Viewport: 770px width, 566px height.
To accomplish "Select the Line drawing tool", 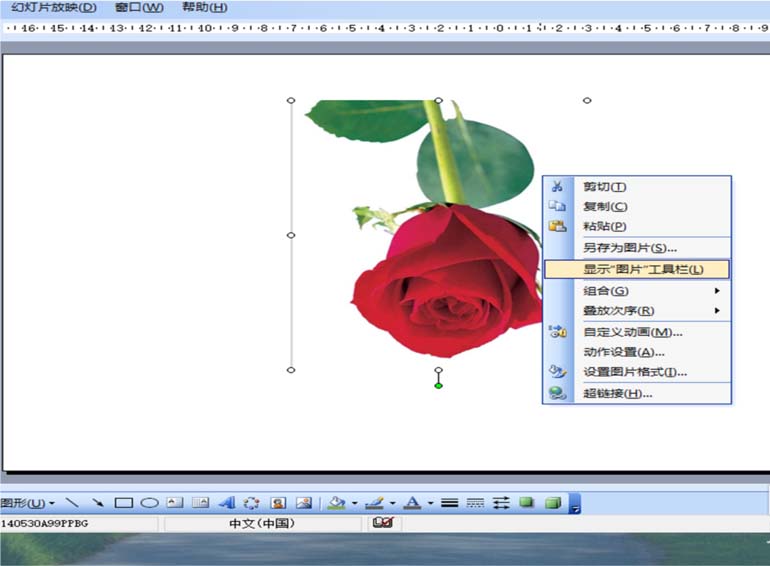I will click(72, 503).
